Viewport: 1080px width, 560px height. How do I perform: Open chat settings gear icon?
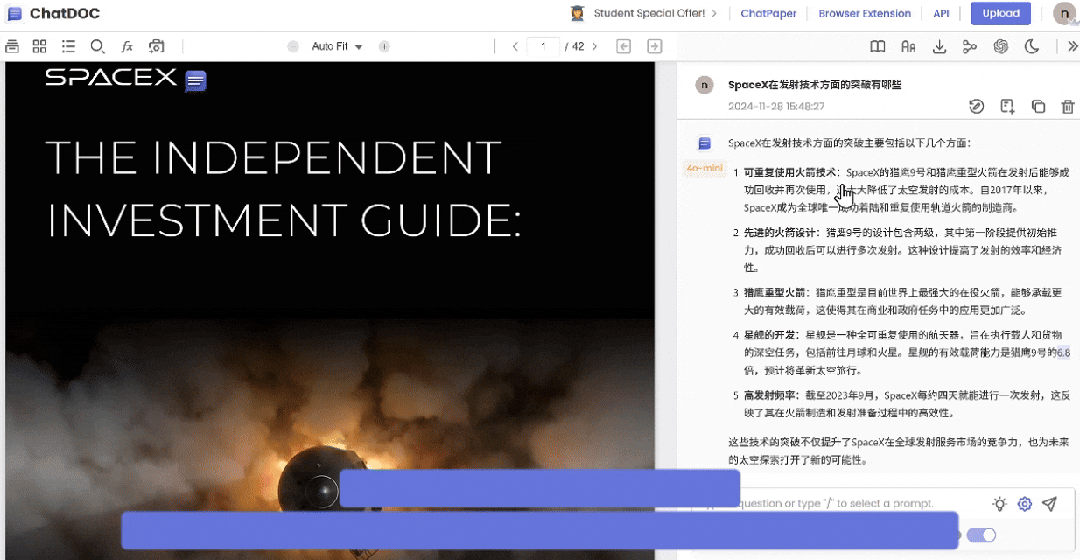tap(1025, 504)
